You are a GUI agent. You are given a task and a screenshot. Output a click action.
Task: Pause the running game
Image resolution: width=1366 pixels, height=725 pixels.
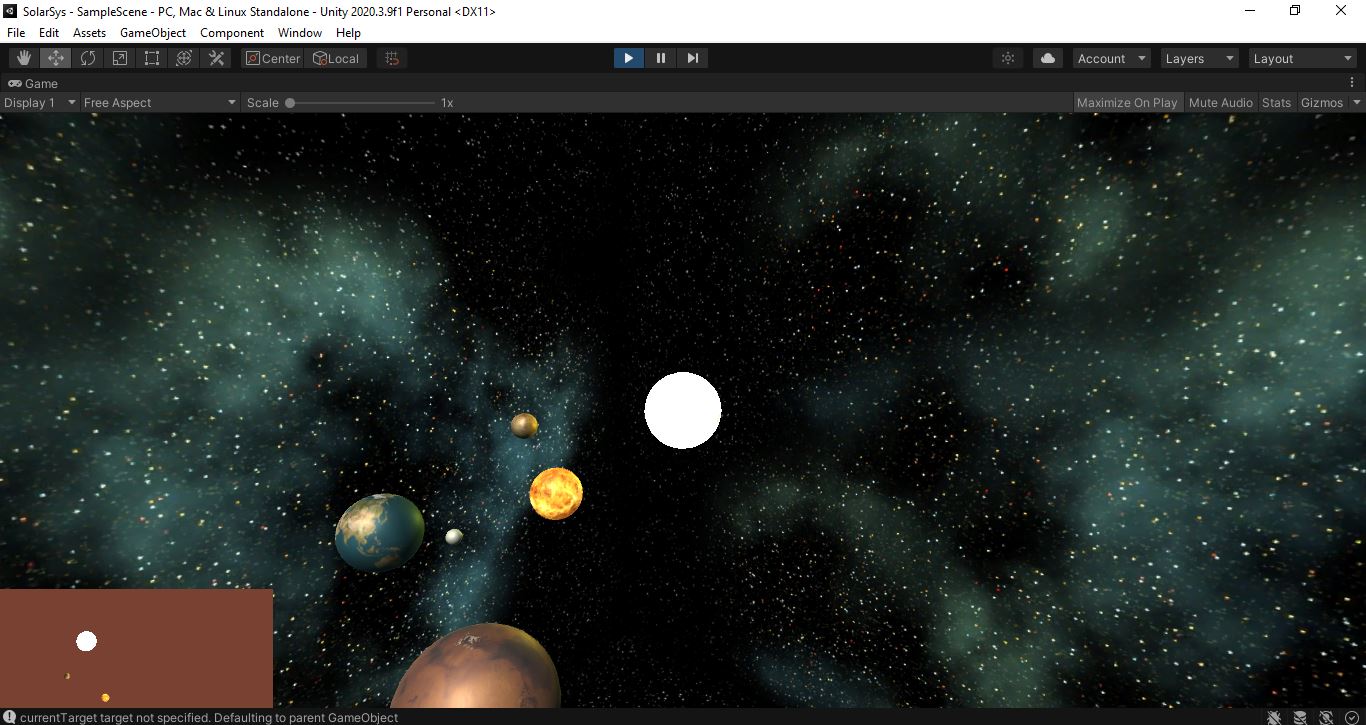660,58
